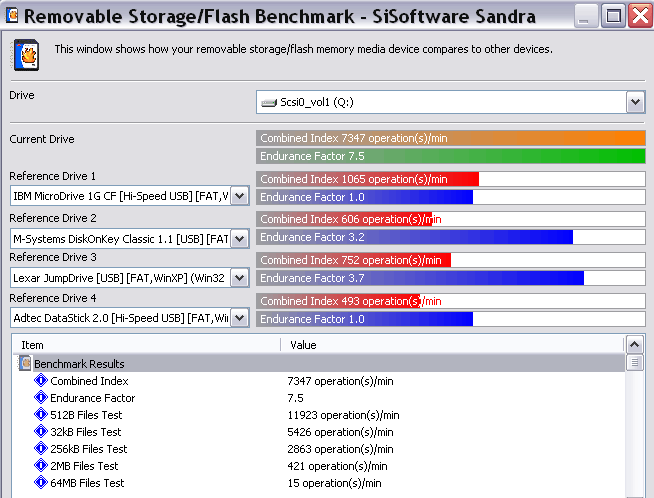
Task: Select the Combined Index list row
Action: 319,381
